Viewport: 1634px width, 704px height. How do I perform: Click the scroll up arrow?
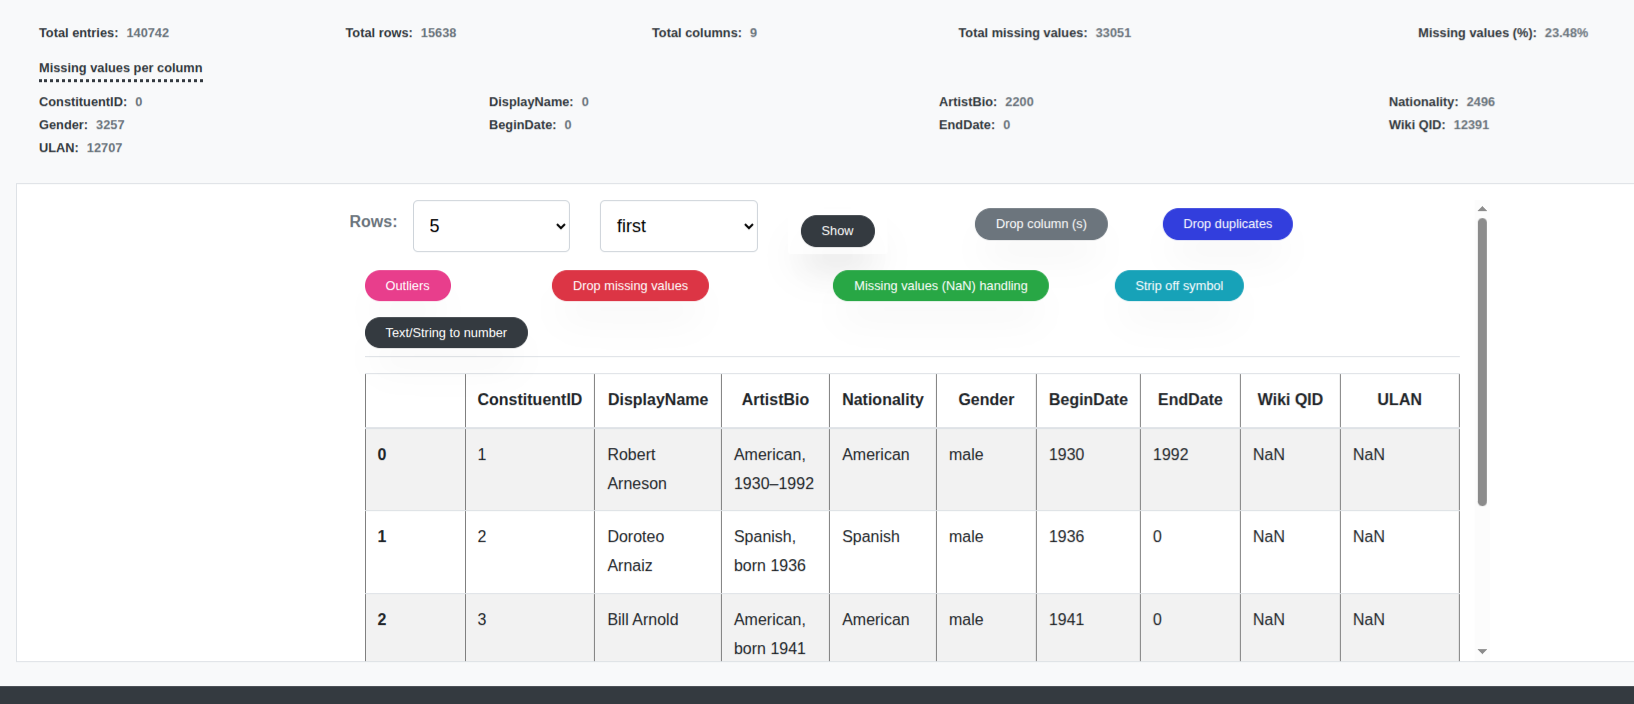(1482, 209)
